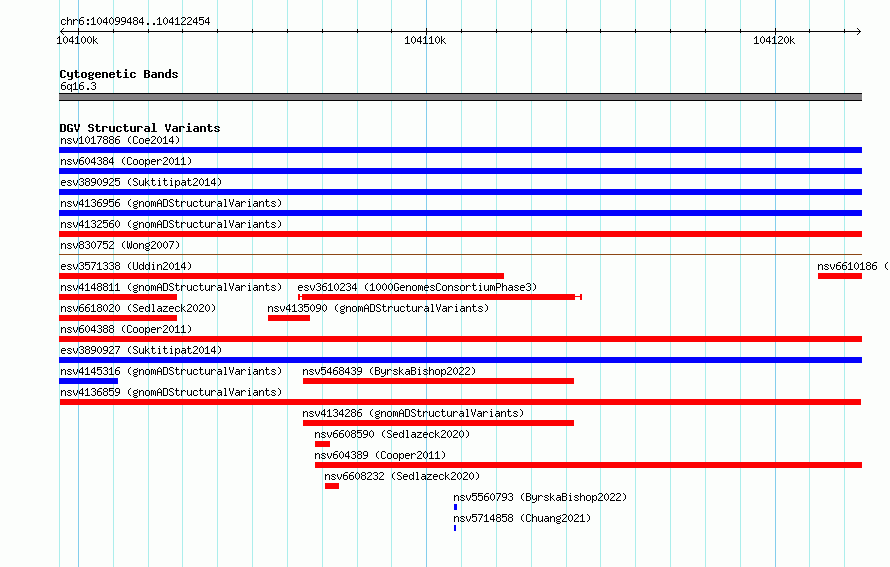Click the red bar under nsv6610186

pos(840,276)
